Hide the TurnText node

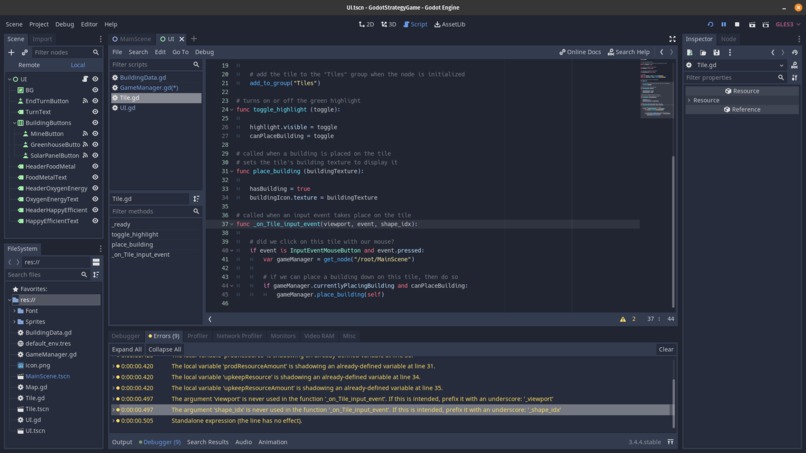click(95, 112)
